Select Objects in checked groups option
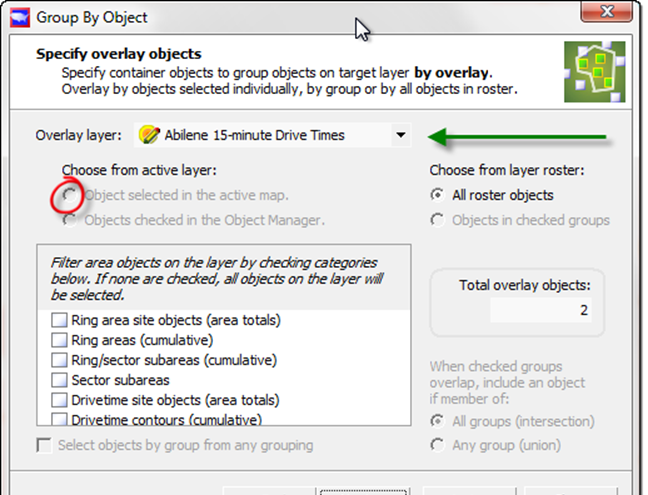The height and width of the screenshot is (495, 648). point(438,220)
